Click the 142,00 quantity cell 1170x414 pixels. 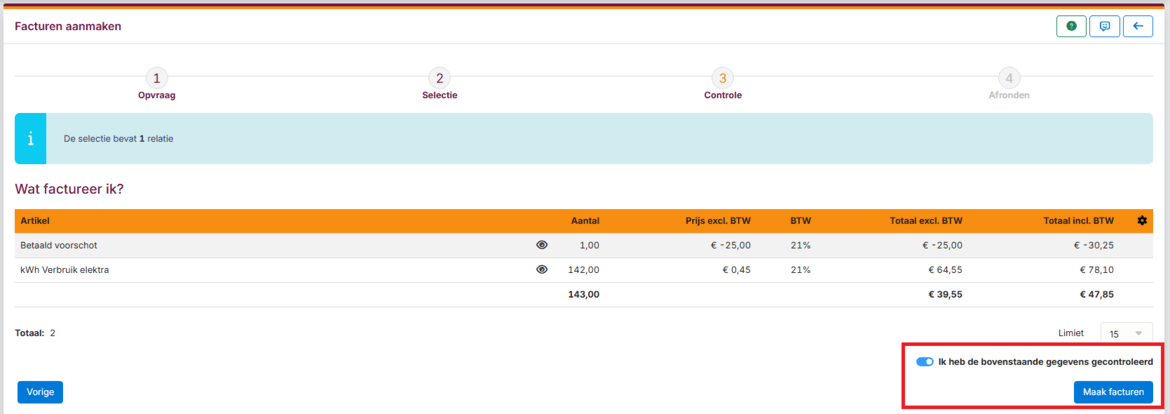[x=584, y=270]
